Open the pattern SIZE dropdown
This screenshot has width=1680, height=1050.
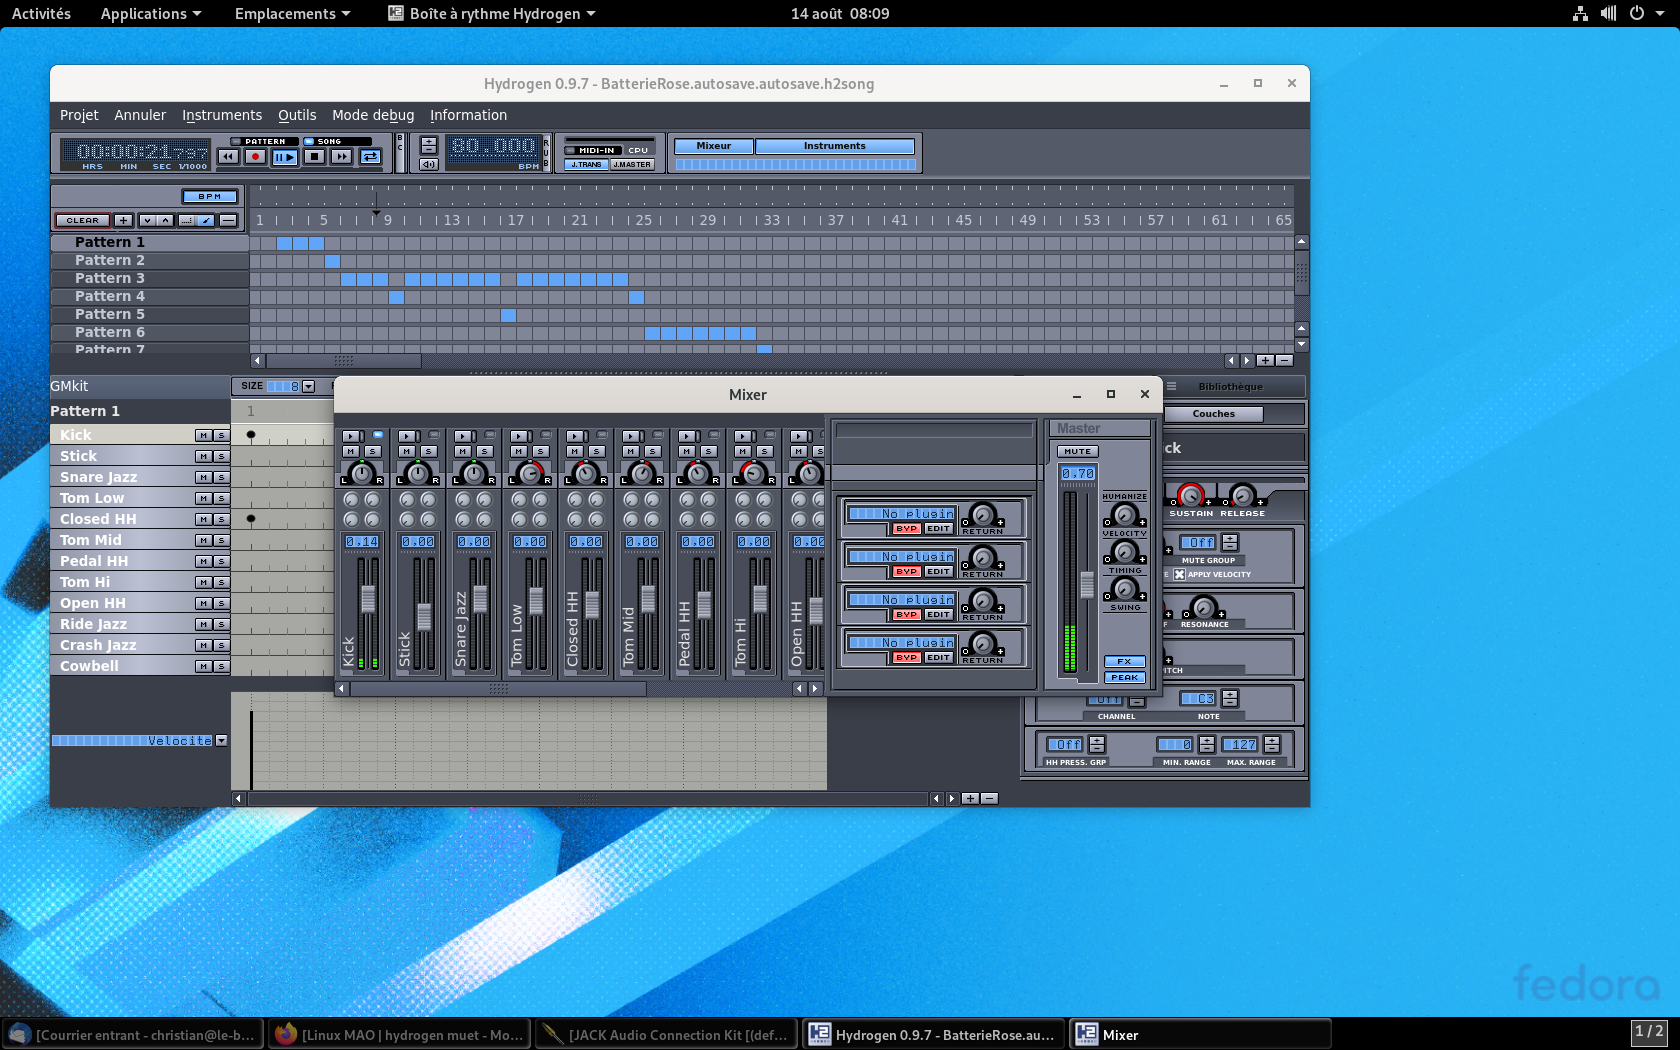(x=308, y=387)
